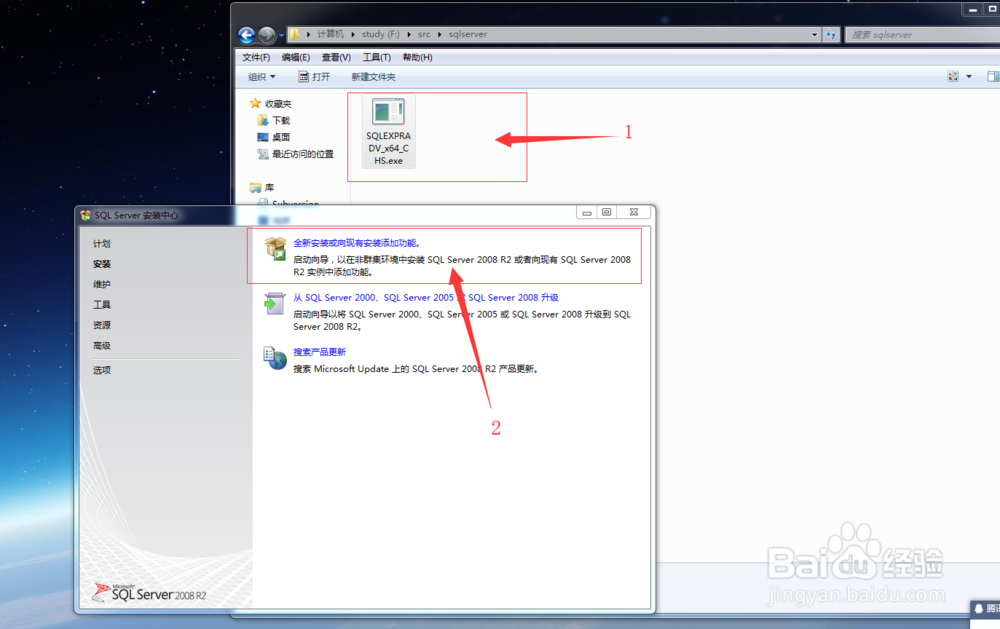Minimize the SQL Server 安装中心 window
Screen dimensions: 1000x629
click(x=587, y=212)
